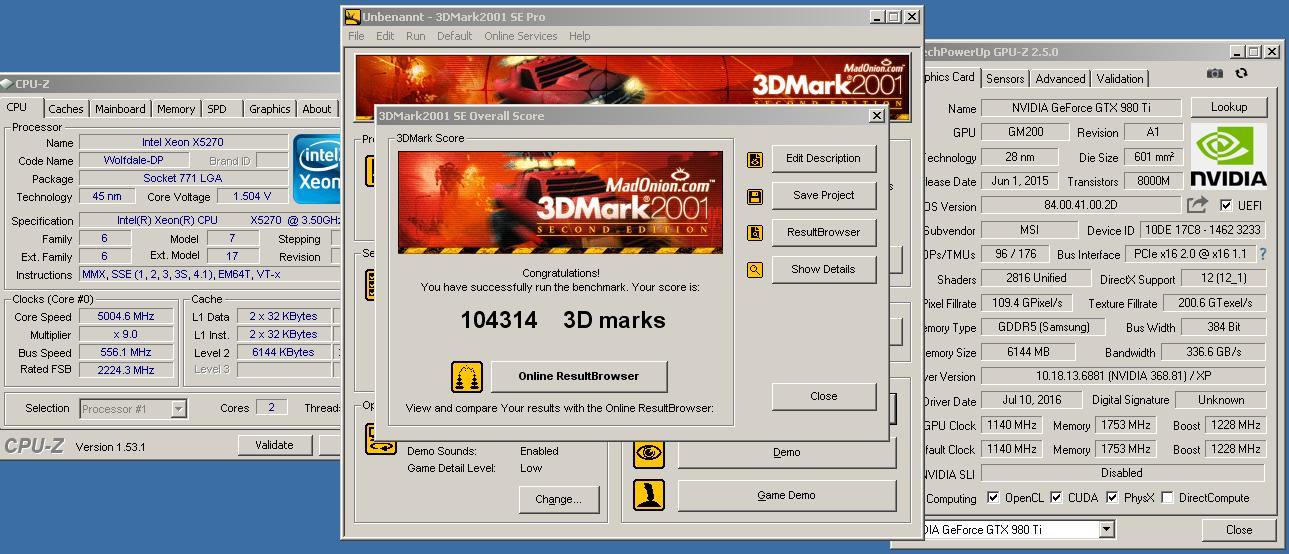The image size is (1289, 554).
Task: Click the ResultBrowser button
Action: point(823,232)
